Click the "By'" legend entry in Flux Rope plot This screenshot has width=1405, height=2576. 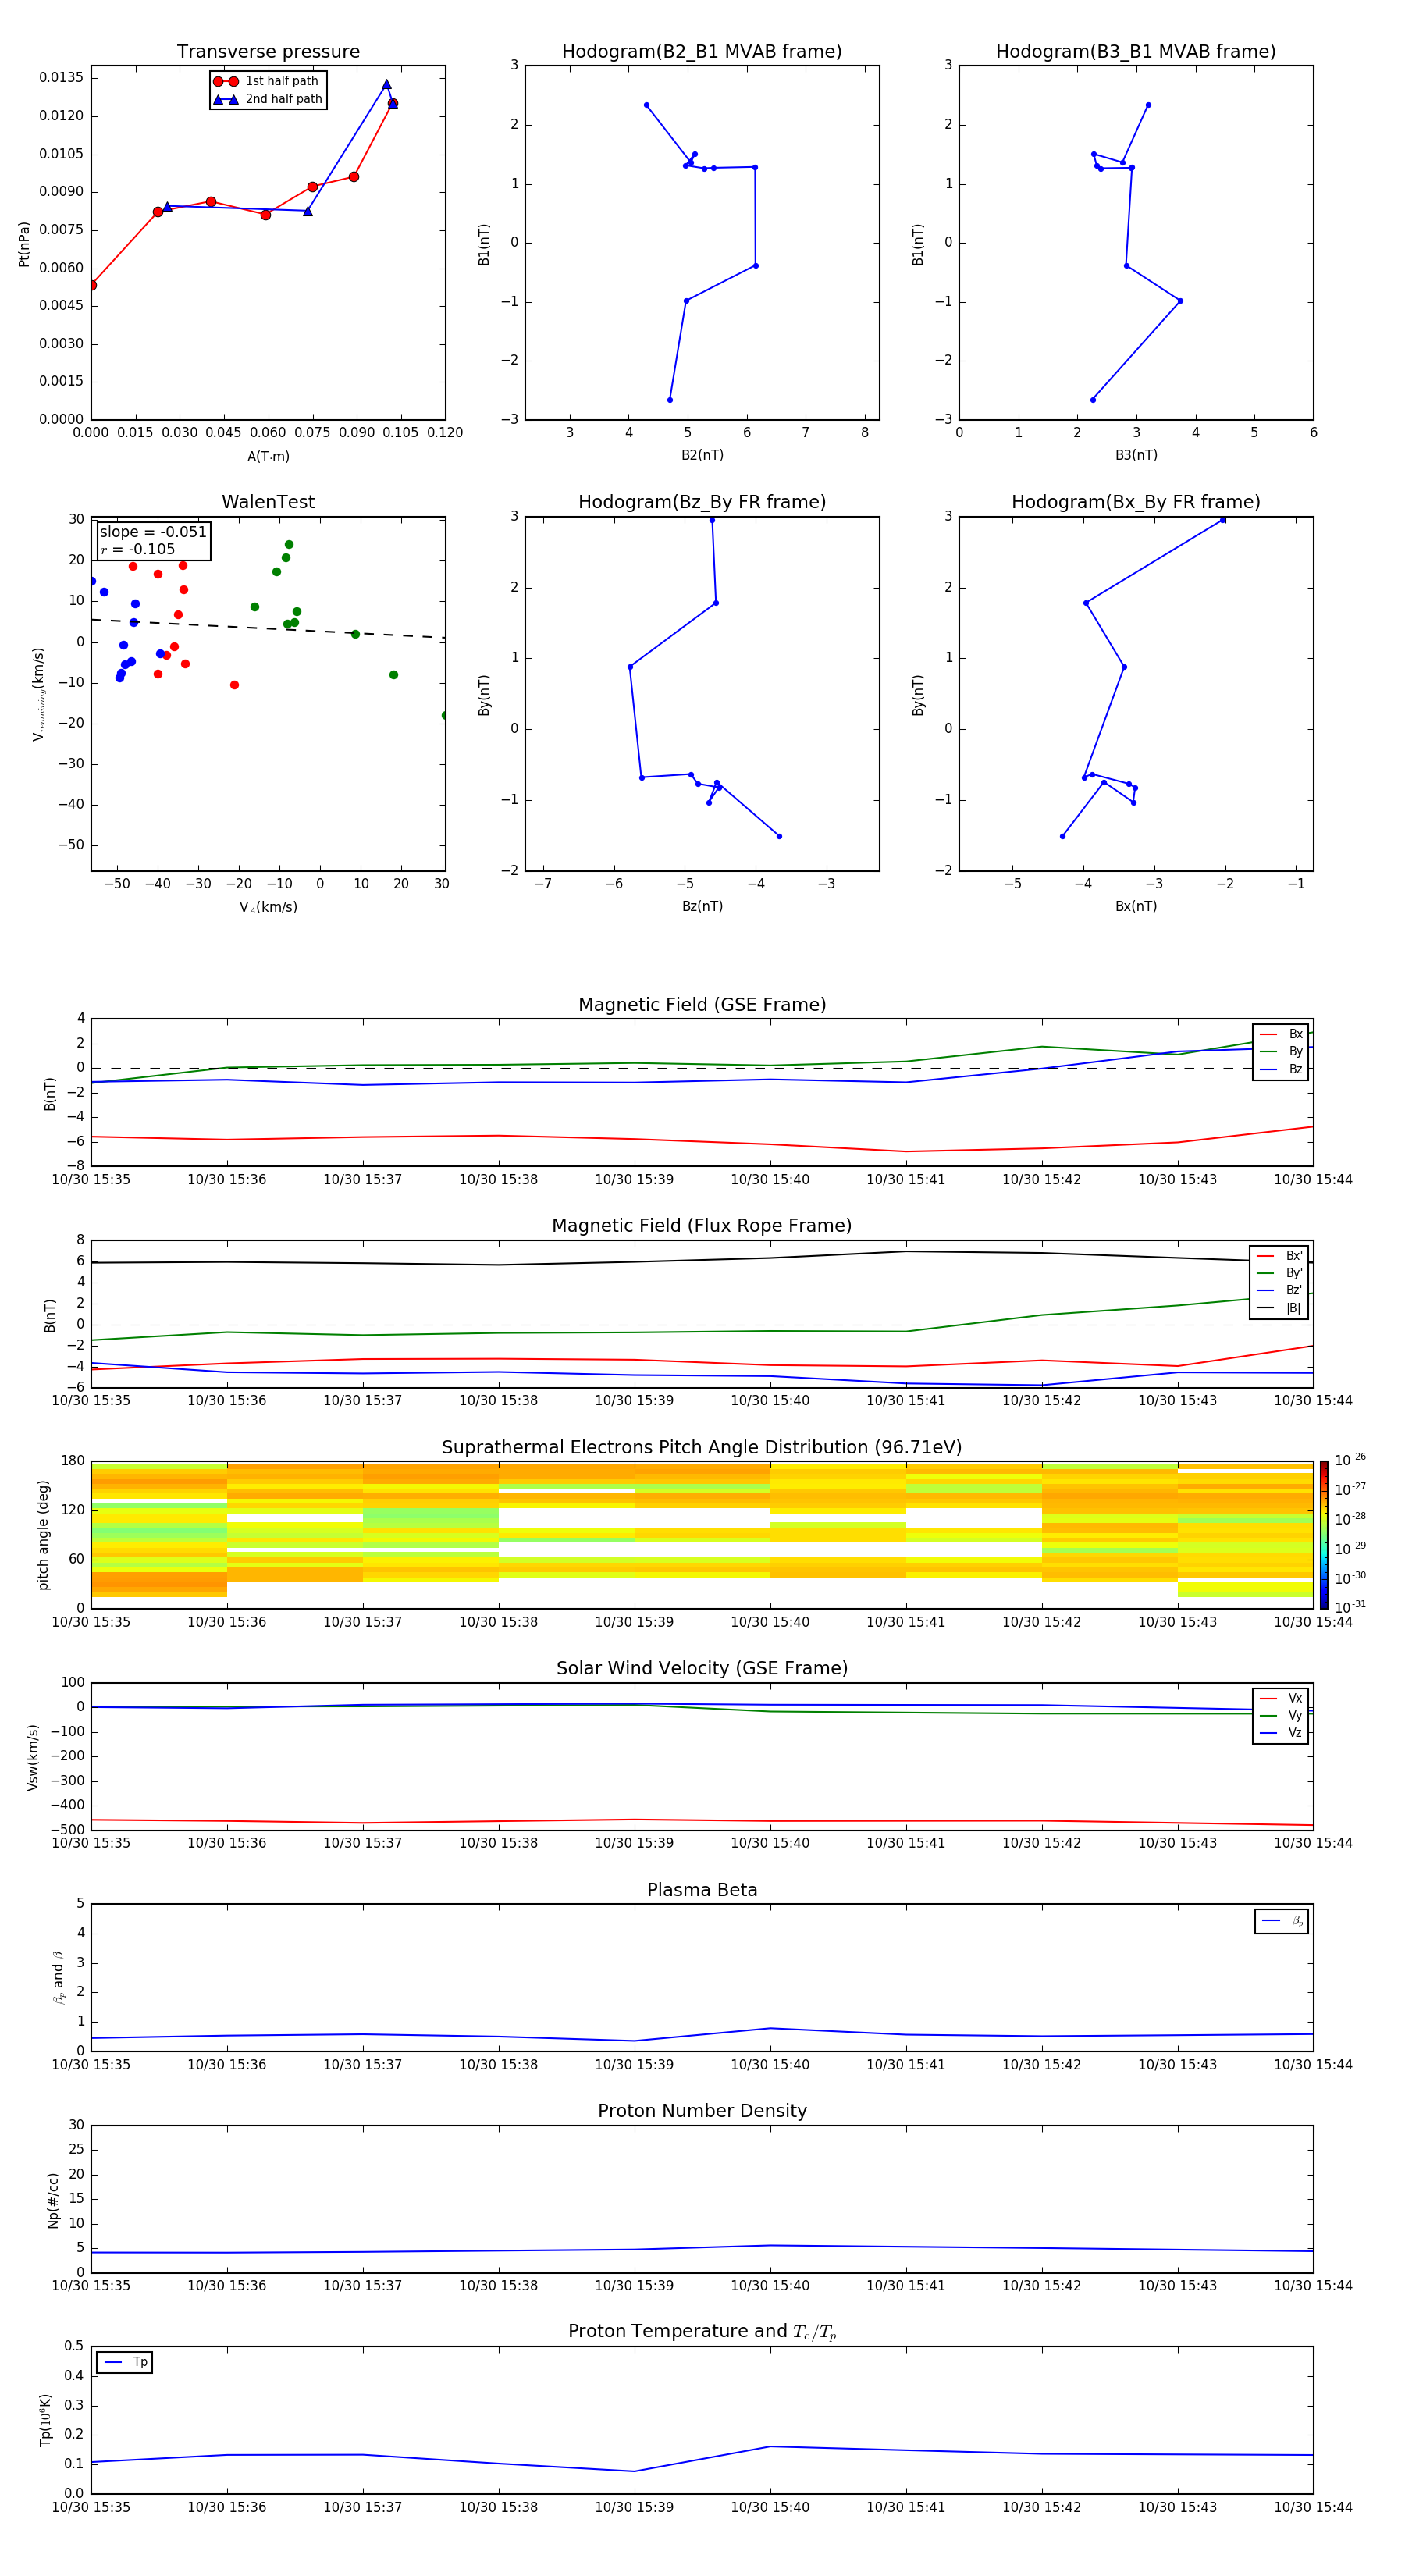[1280, 1273]
